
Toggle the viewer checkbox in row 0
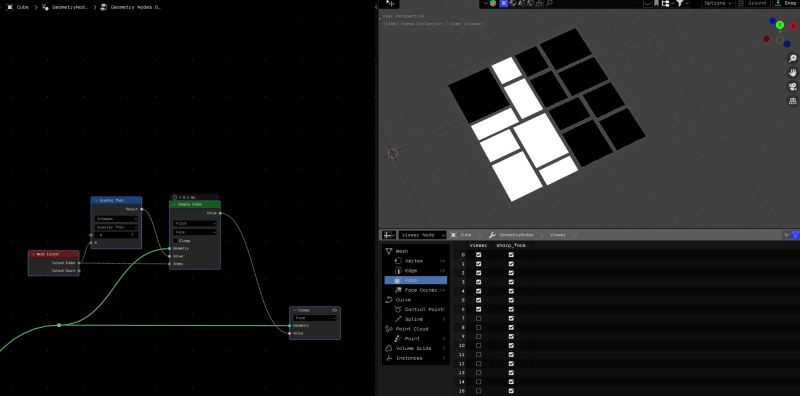click(478, 255)
